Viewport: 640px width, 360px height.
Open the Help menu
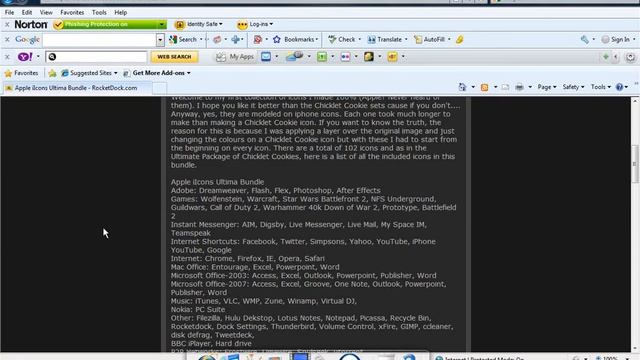tap(120, 13)
